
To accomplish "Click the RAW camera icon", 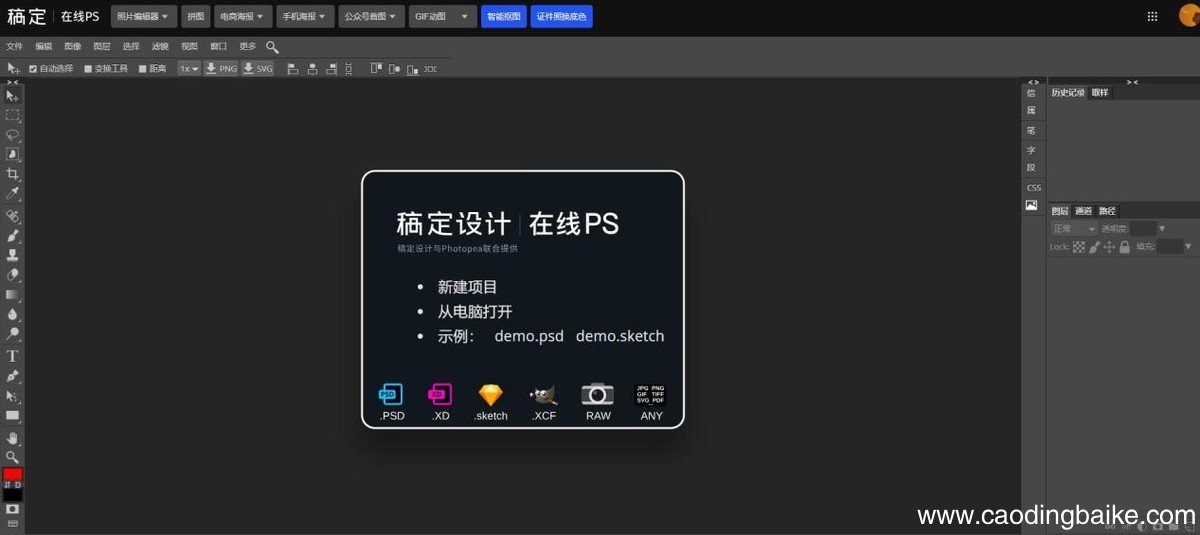I will pyautogui.click(x=598, y=394).
